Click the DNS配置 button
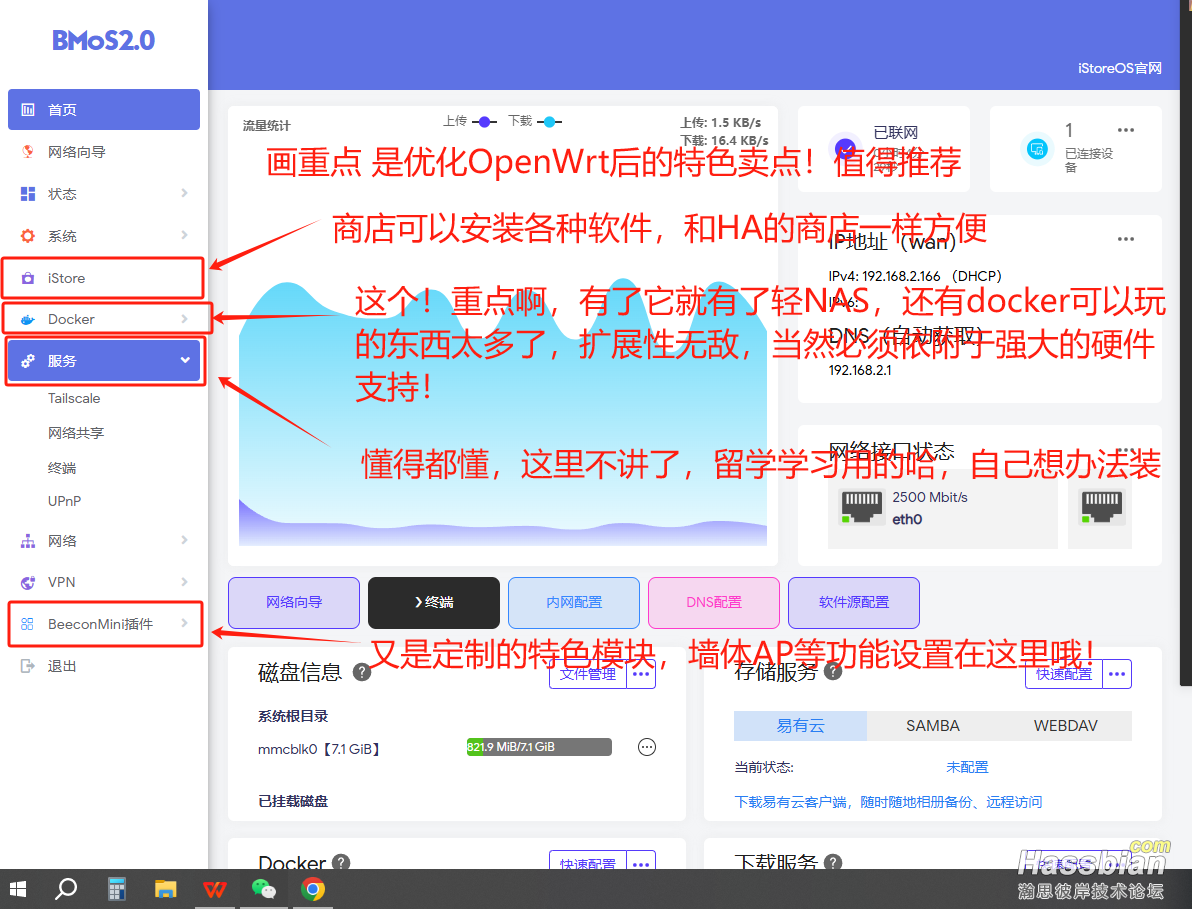Image resolution: width=1192 pixels, height=909 pixels. [713, 602]
